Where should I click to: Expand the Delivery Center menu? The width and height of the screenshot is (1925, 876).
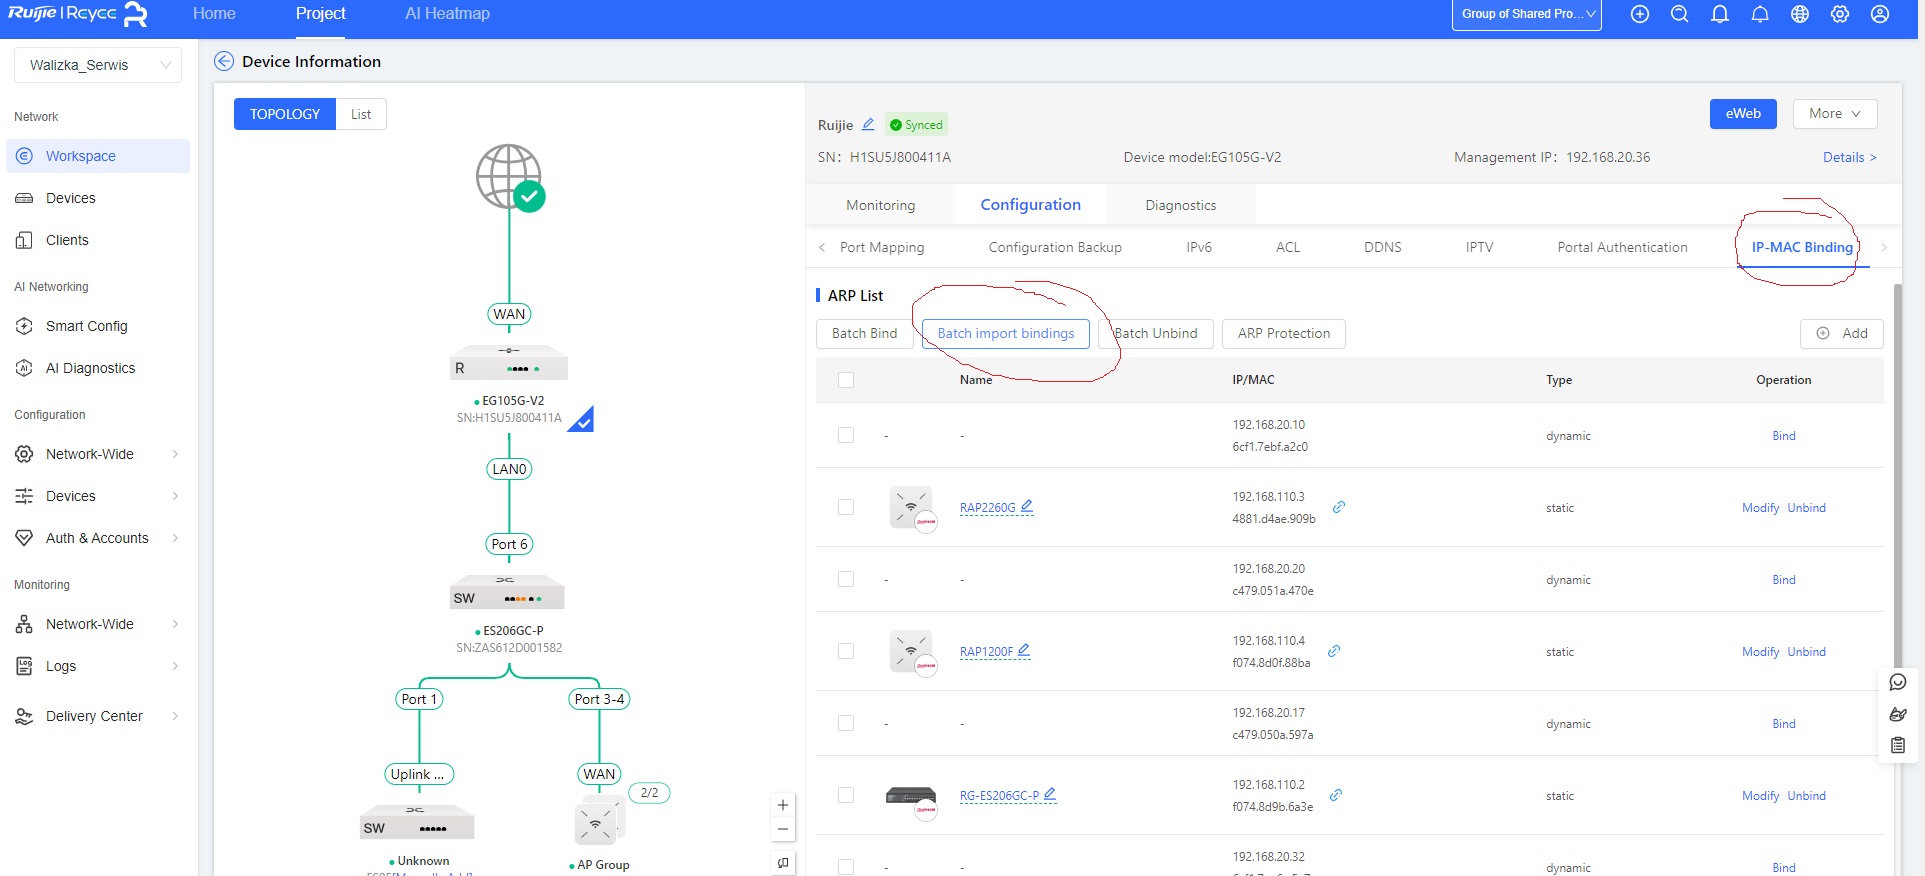point(98,716)
